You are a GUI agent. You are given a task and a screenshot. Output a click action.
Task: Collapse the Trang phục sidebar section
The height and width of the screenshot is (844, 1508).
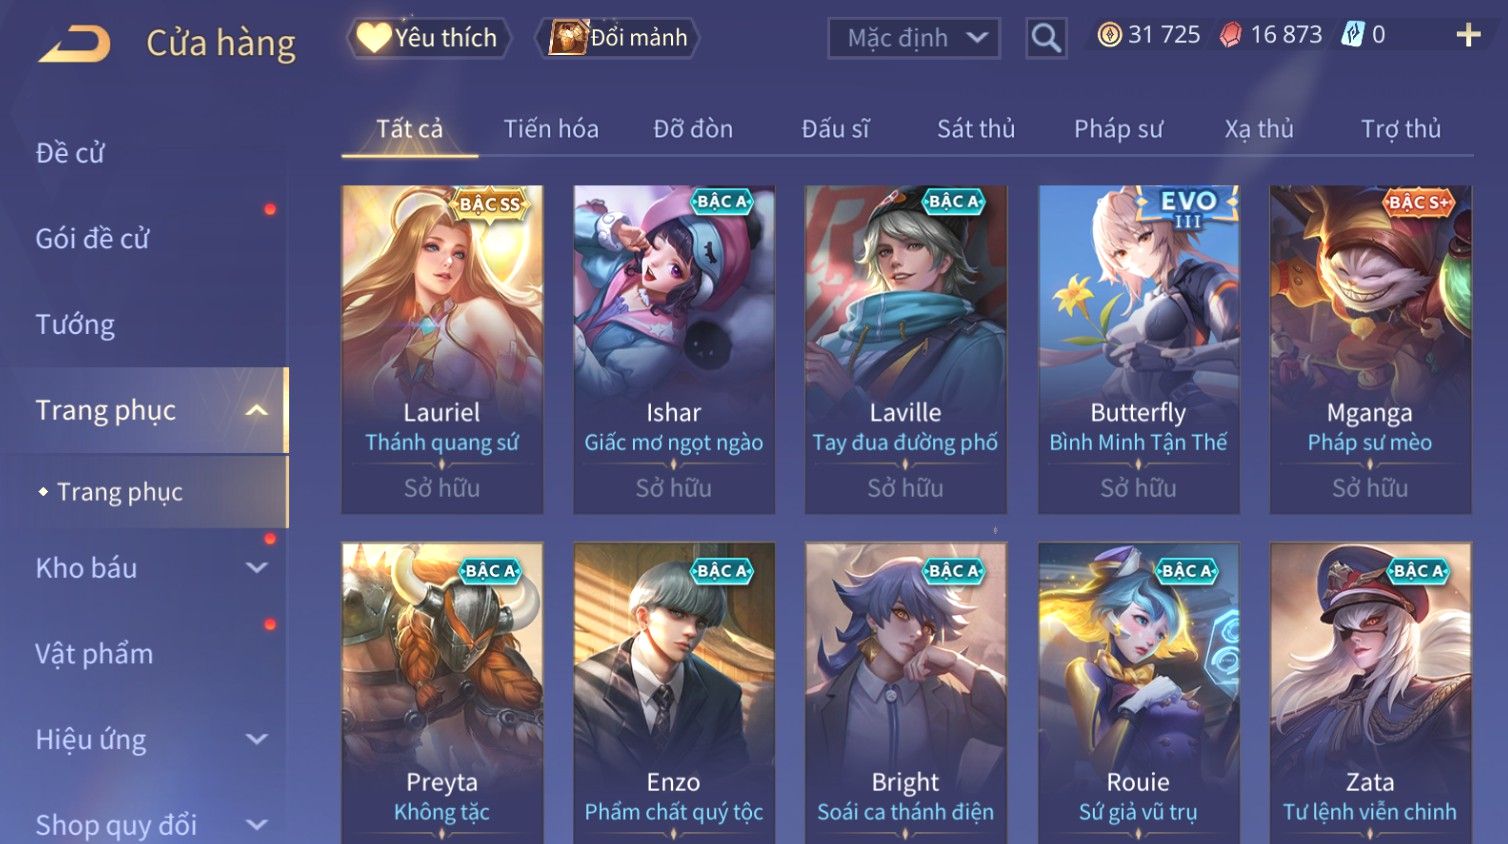point(256,410)
